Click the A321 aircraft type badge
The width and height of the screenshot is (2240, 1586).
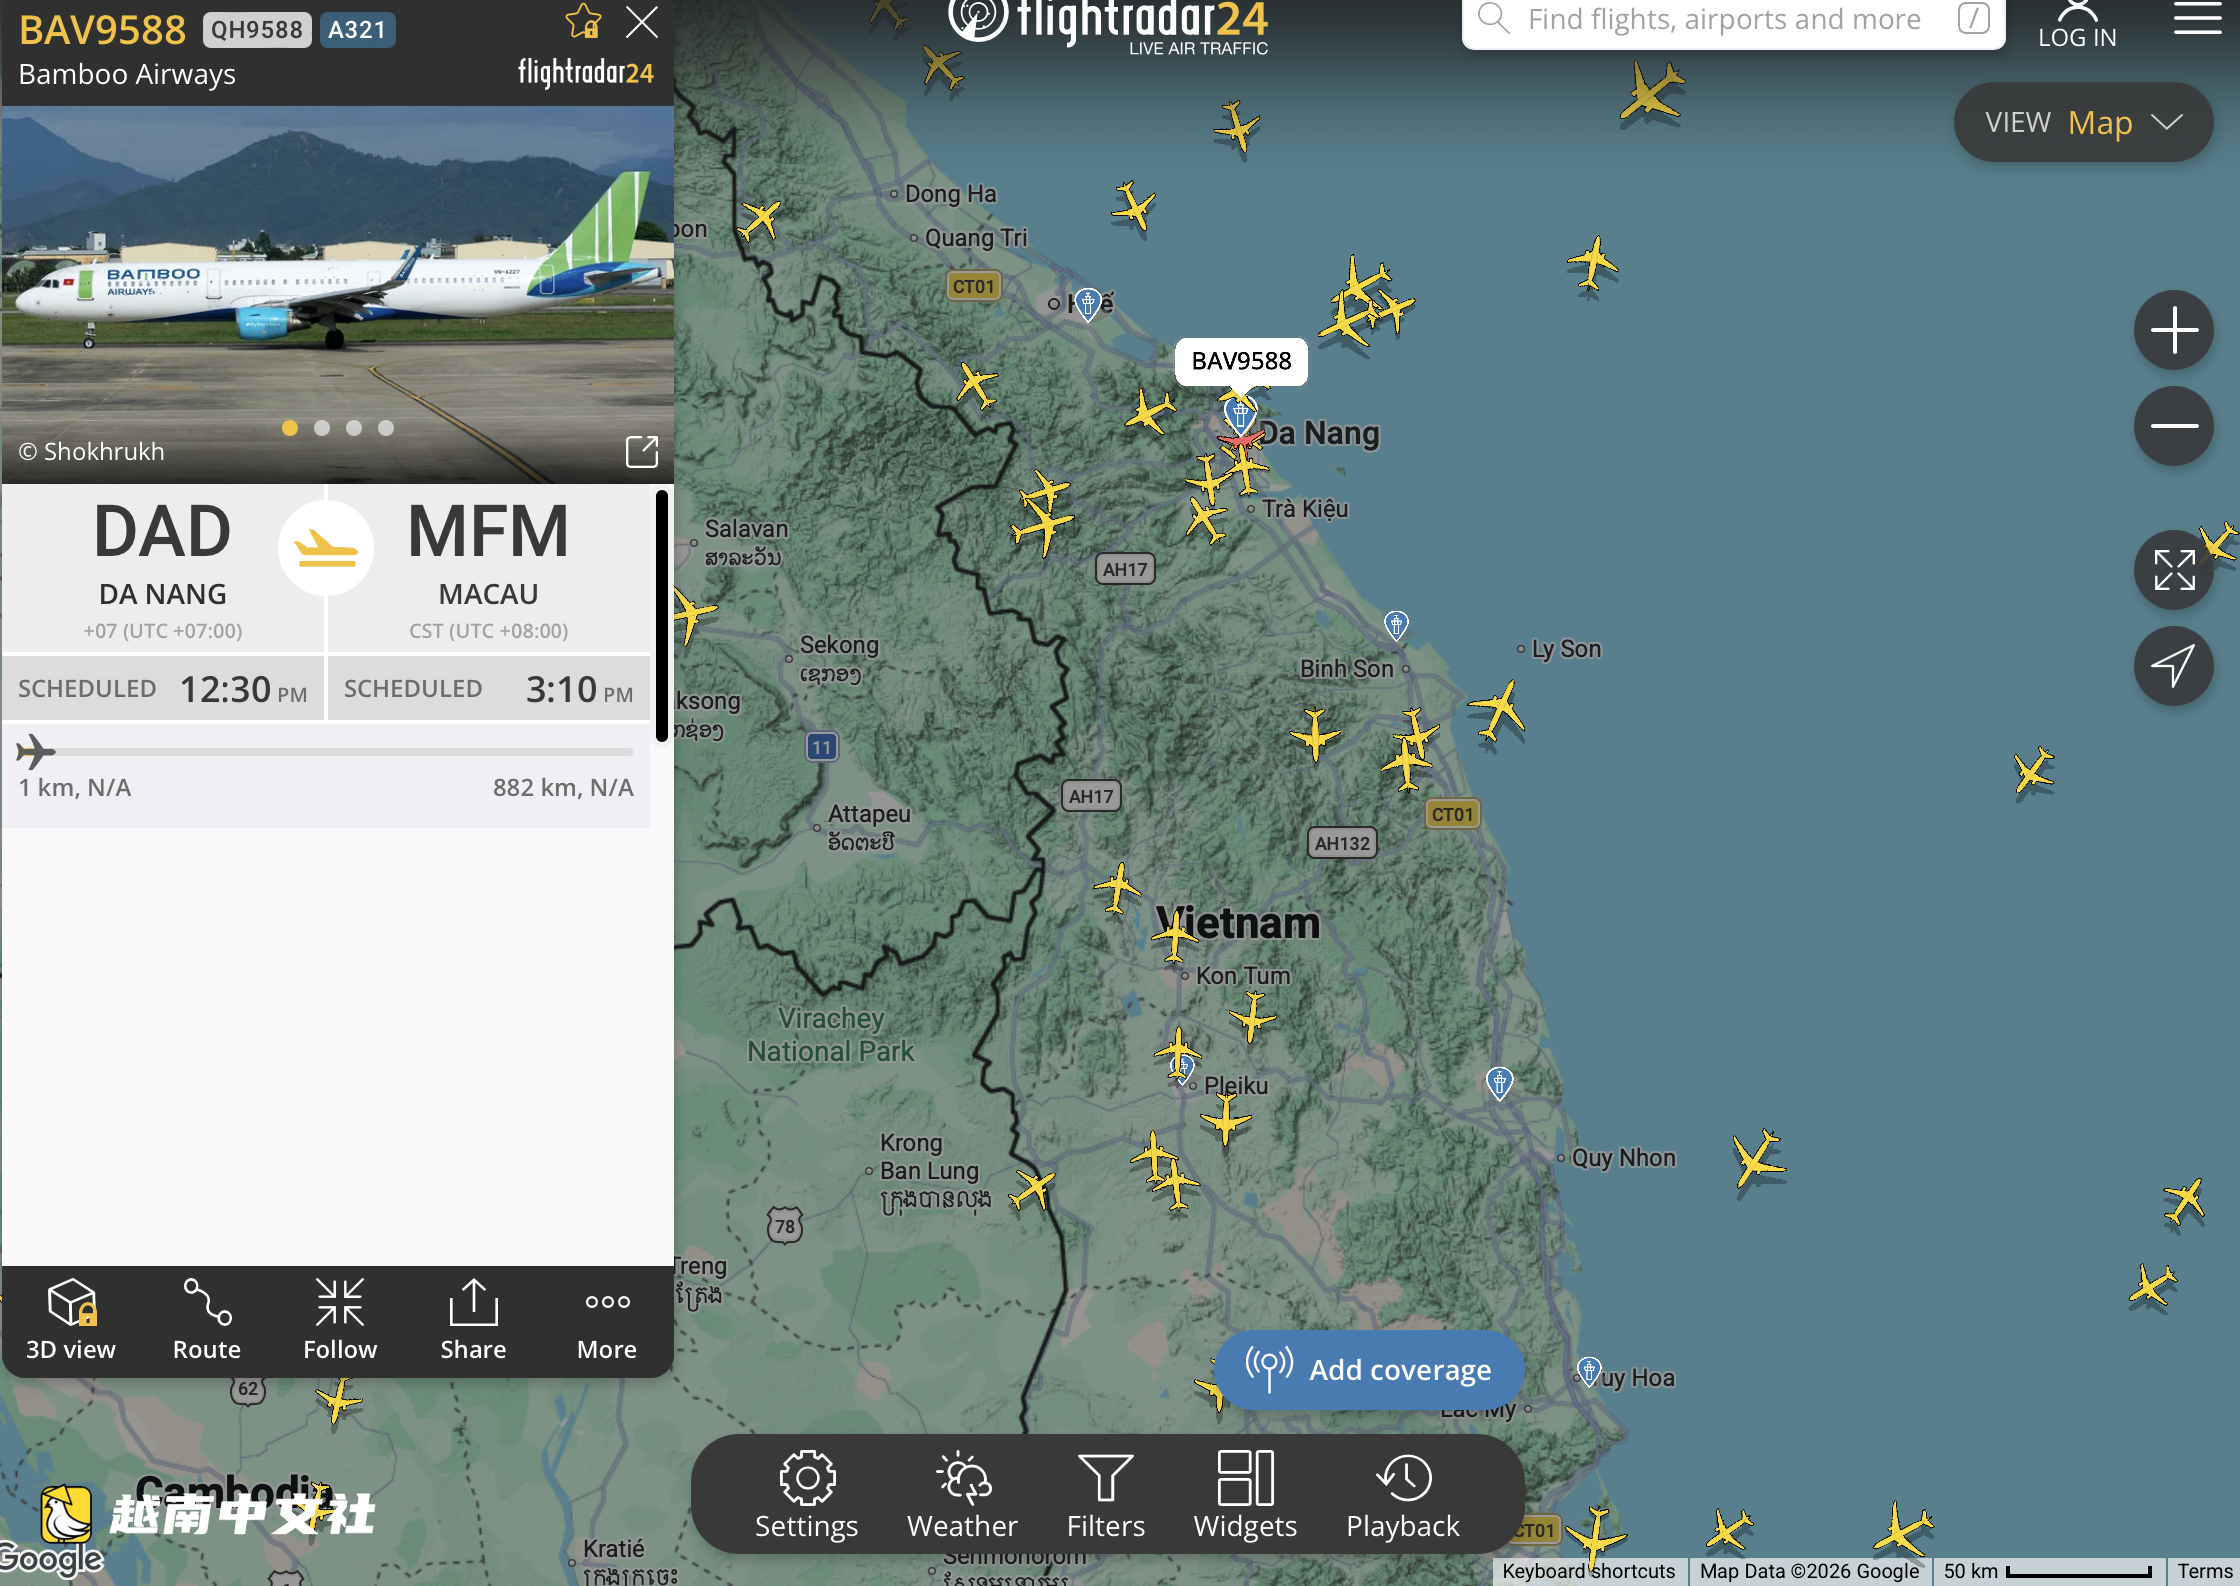pyautogui.click(x=357, y=30)
